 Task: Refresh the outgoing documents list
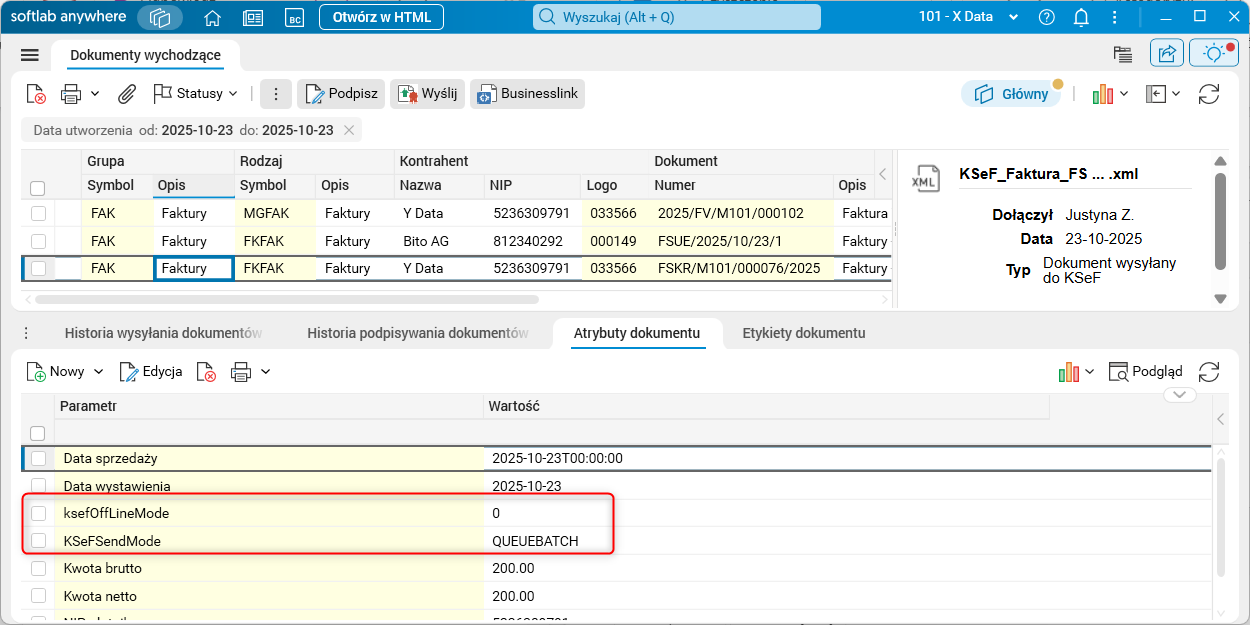pyautogui.click(x=1209, y=94)
